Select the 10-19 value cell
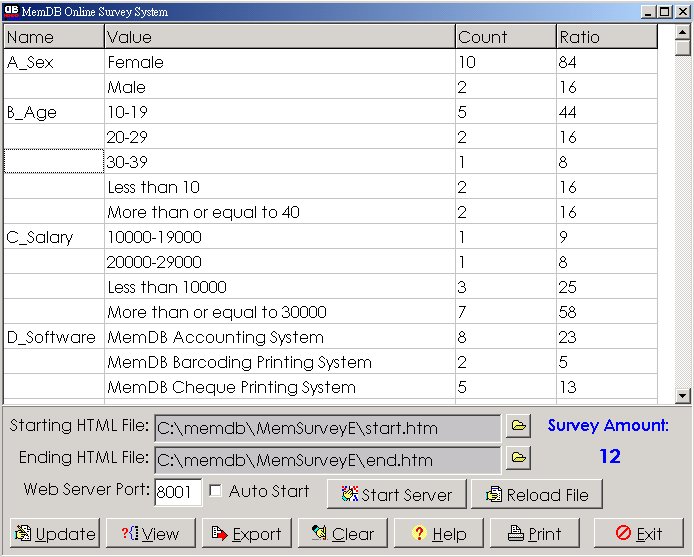This screenshot has width=694, height=557. tap(280, 112)
